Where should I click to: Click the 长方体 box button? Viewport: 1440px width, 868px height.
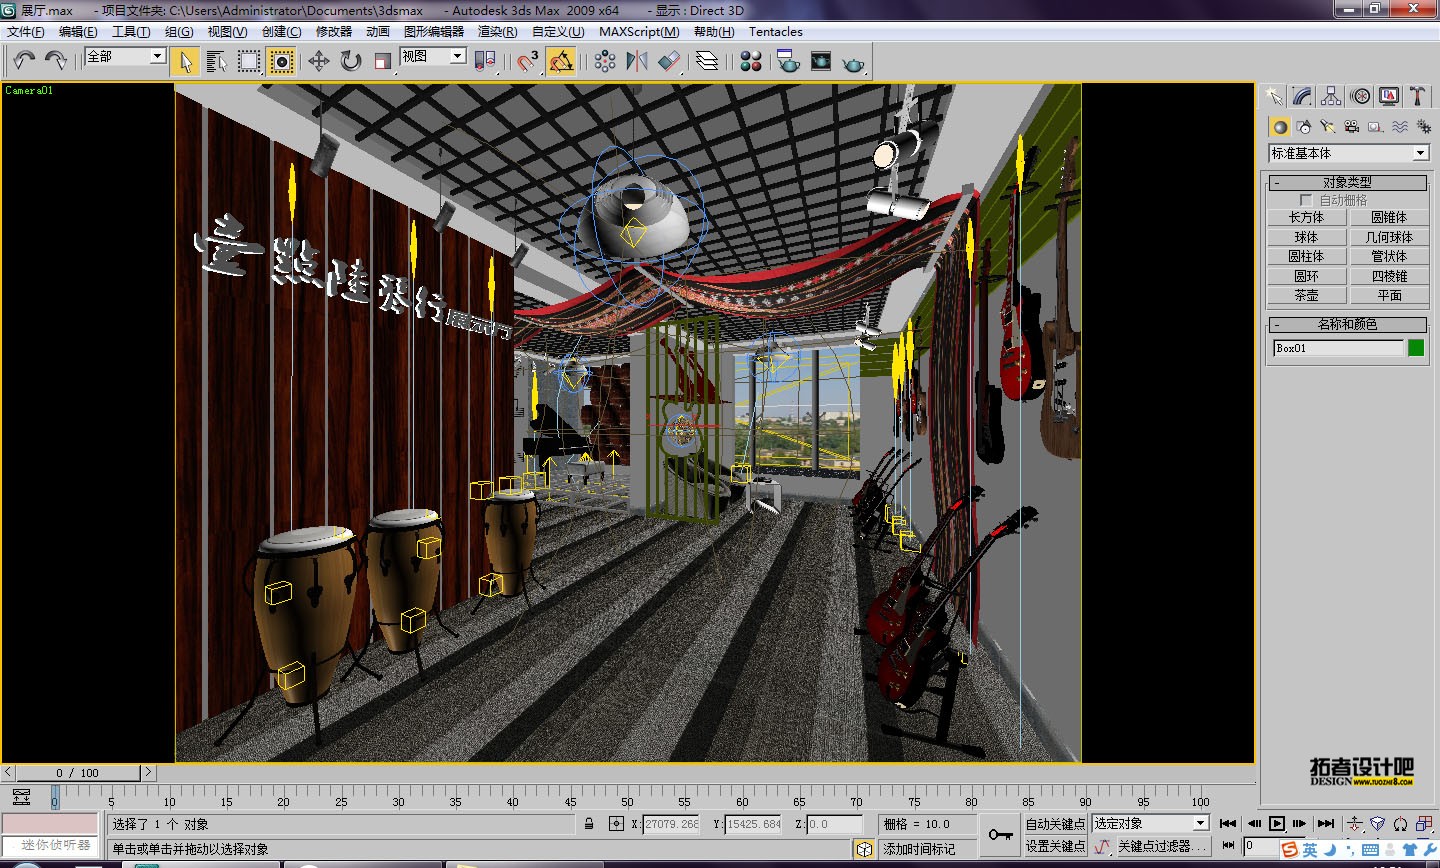click(1306, 217)
